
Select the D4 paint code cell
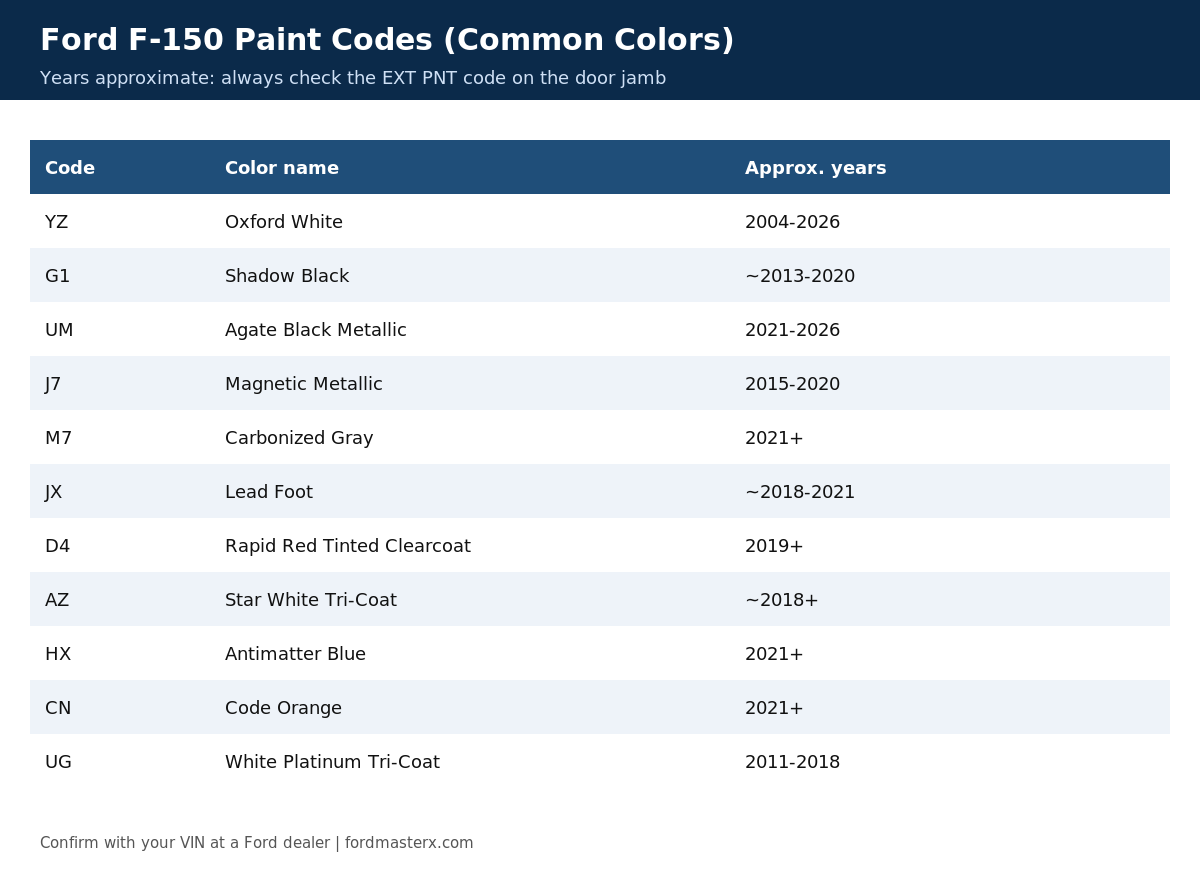pos(57,546)
